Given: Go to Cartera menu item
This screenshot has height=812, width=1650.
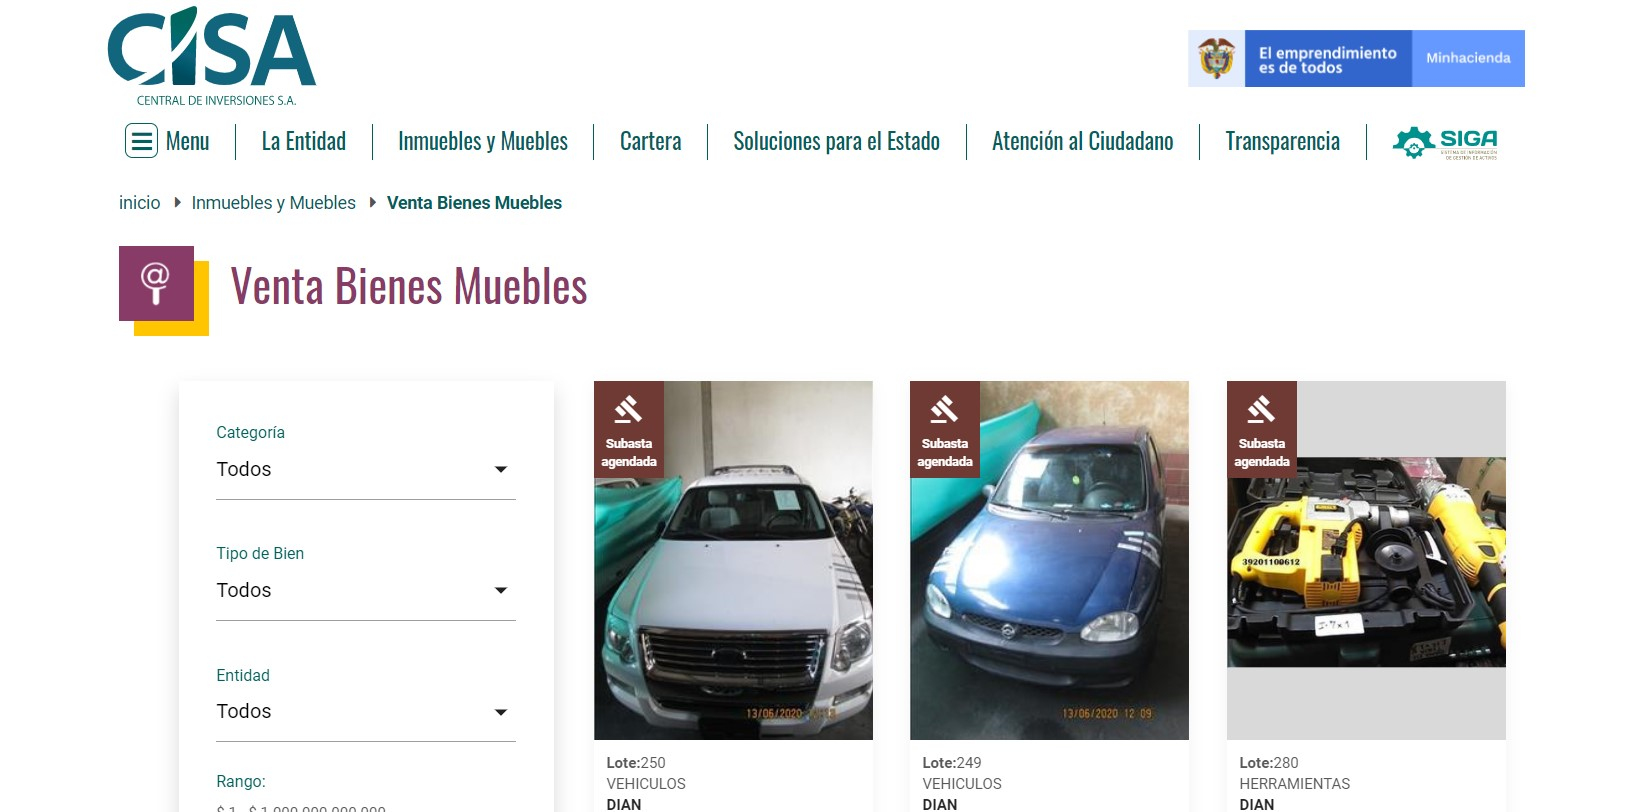Looking at the screenshot, I should 651,141.
